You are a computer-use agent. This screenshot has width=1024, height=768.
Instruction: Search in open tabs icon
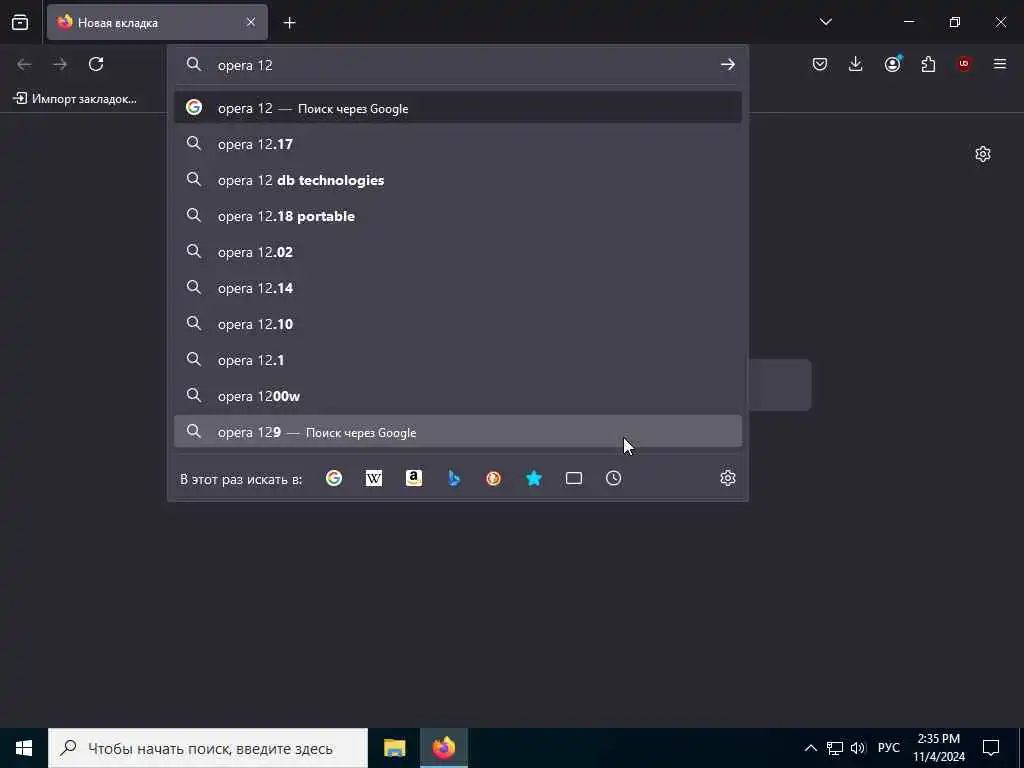pos(573,478)
